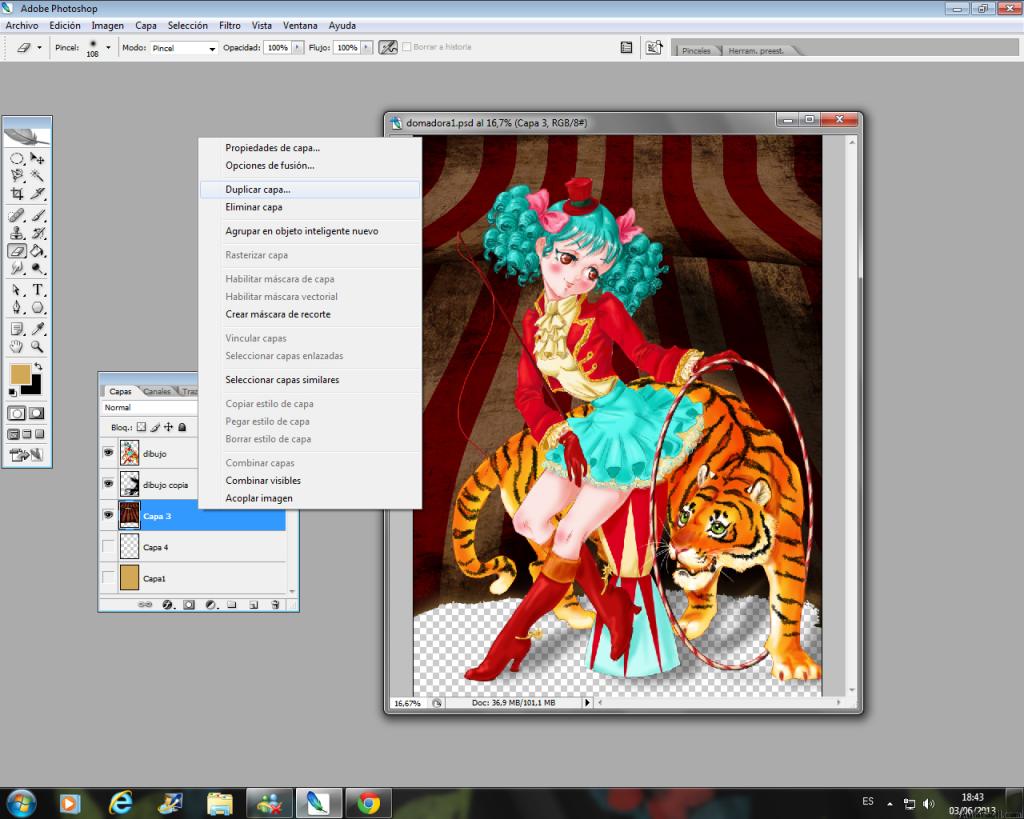Select the Capa 4 layer thumbnail
Screen dimensions: 1024x819
(x=129, y=547)
